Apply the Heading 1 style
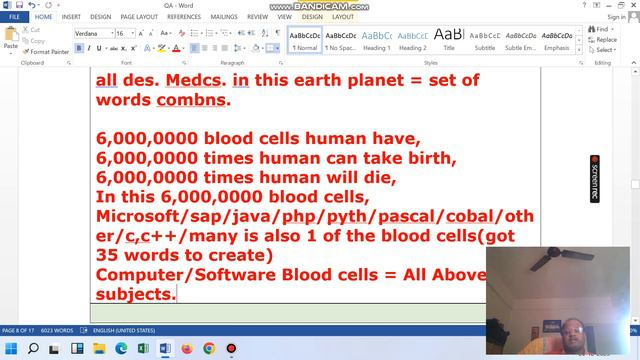This screenshot has height=360, width=640. click(x=377, y=40)
